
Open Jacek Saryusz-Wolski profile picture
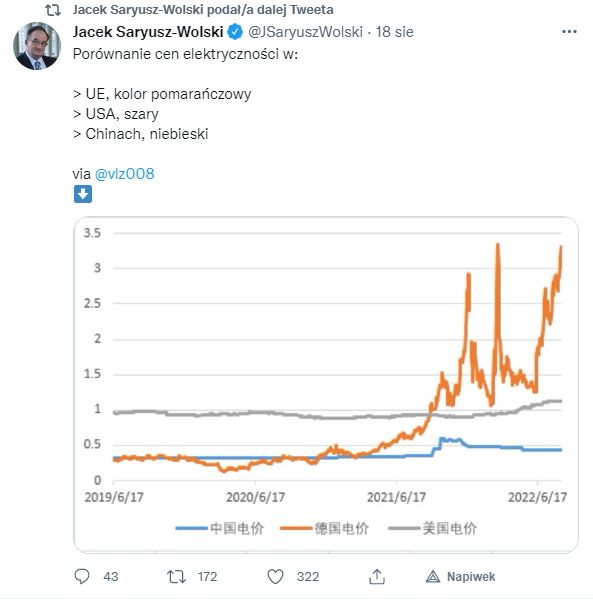coord(37,46)
